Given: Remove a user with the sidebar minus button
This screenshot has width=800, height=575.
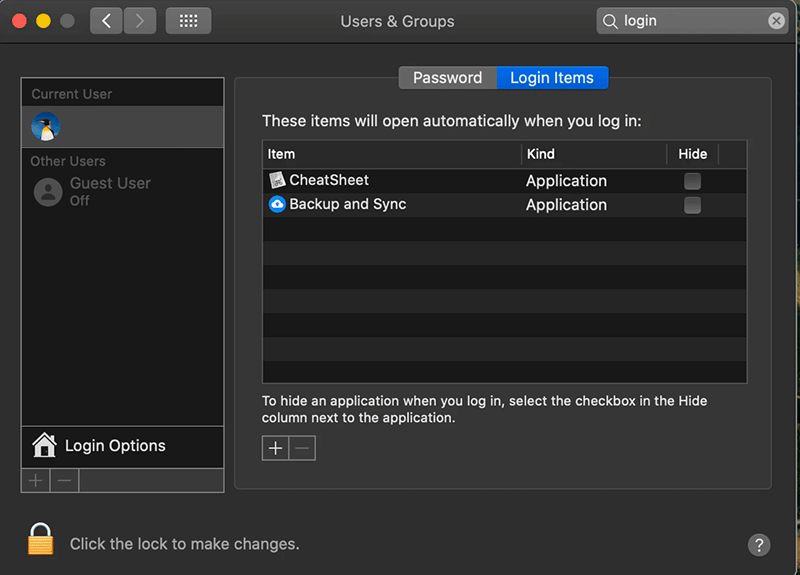Looking at the screenshot, I should point(64,481).
